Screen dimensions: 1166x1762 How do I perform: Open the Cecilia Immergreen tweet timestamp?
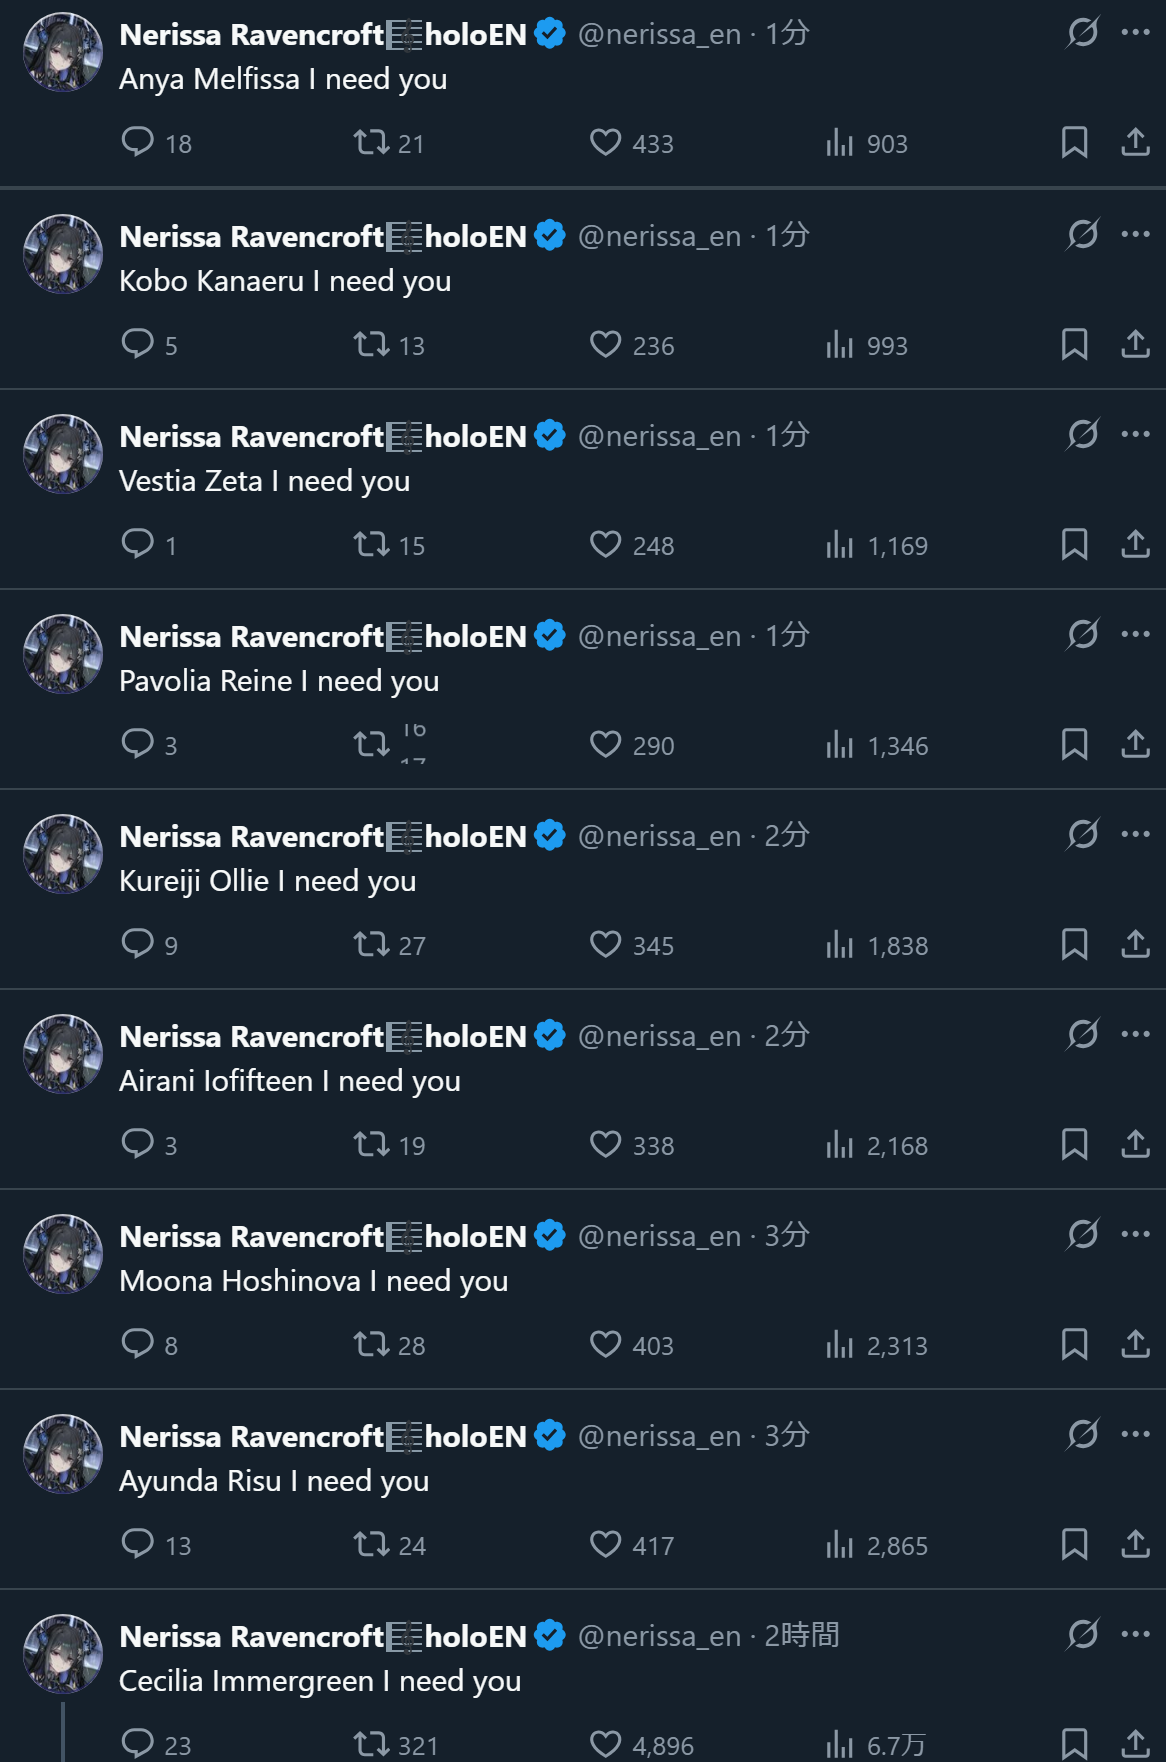coord(801,1636)
